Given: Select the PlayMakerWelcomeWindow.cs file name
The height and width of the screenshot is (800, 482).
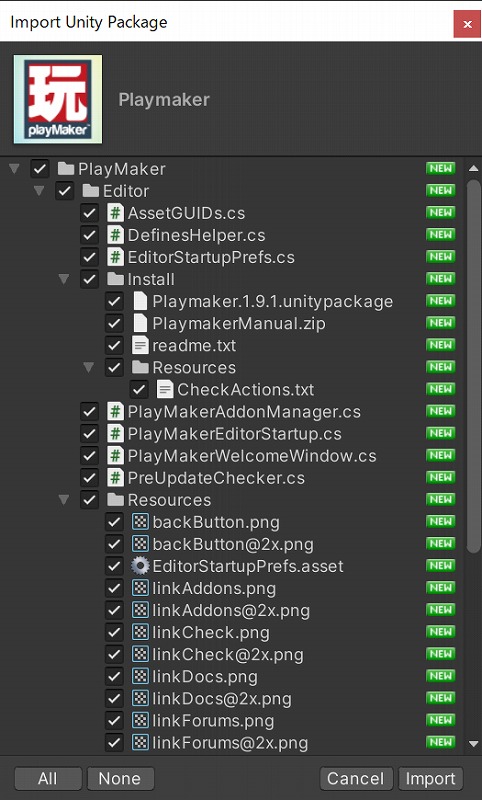Looking at the screenshot, I should 252,456.
